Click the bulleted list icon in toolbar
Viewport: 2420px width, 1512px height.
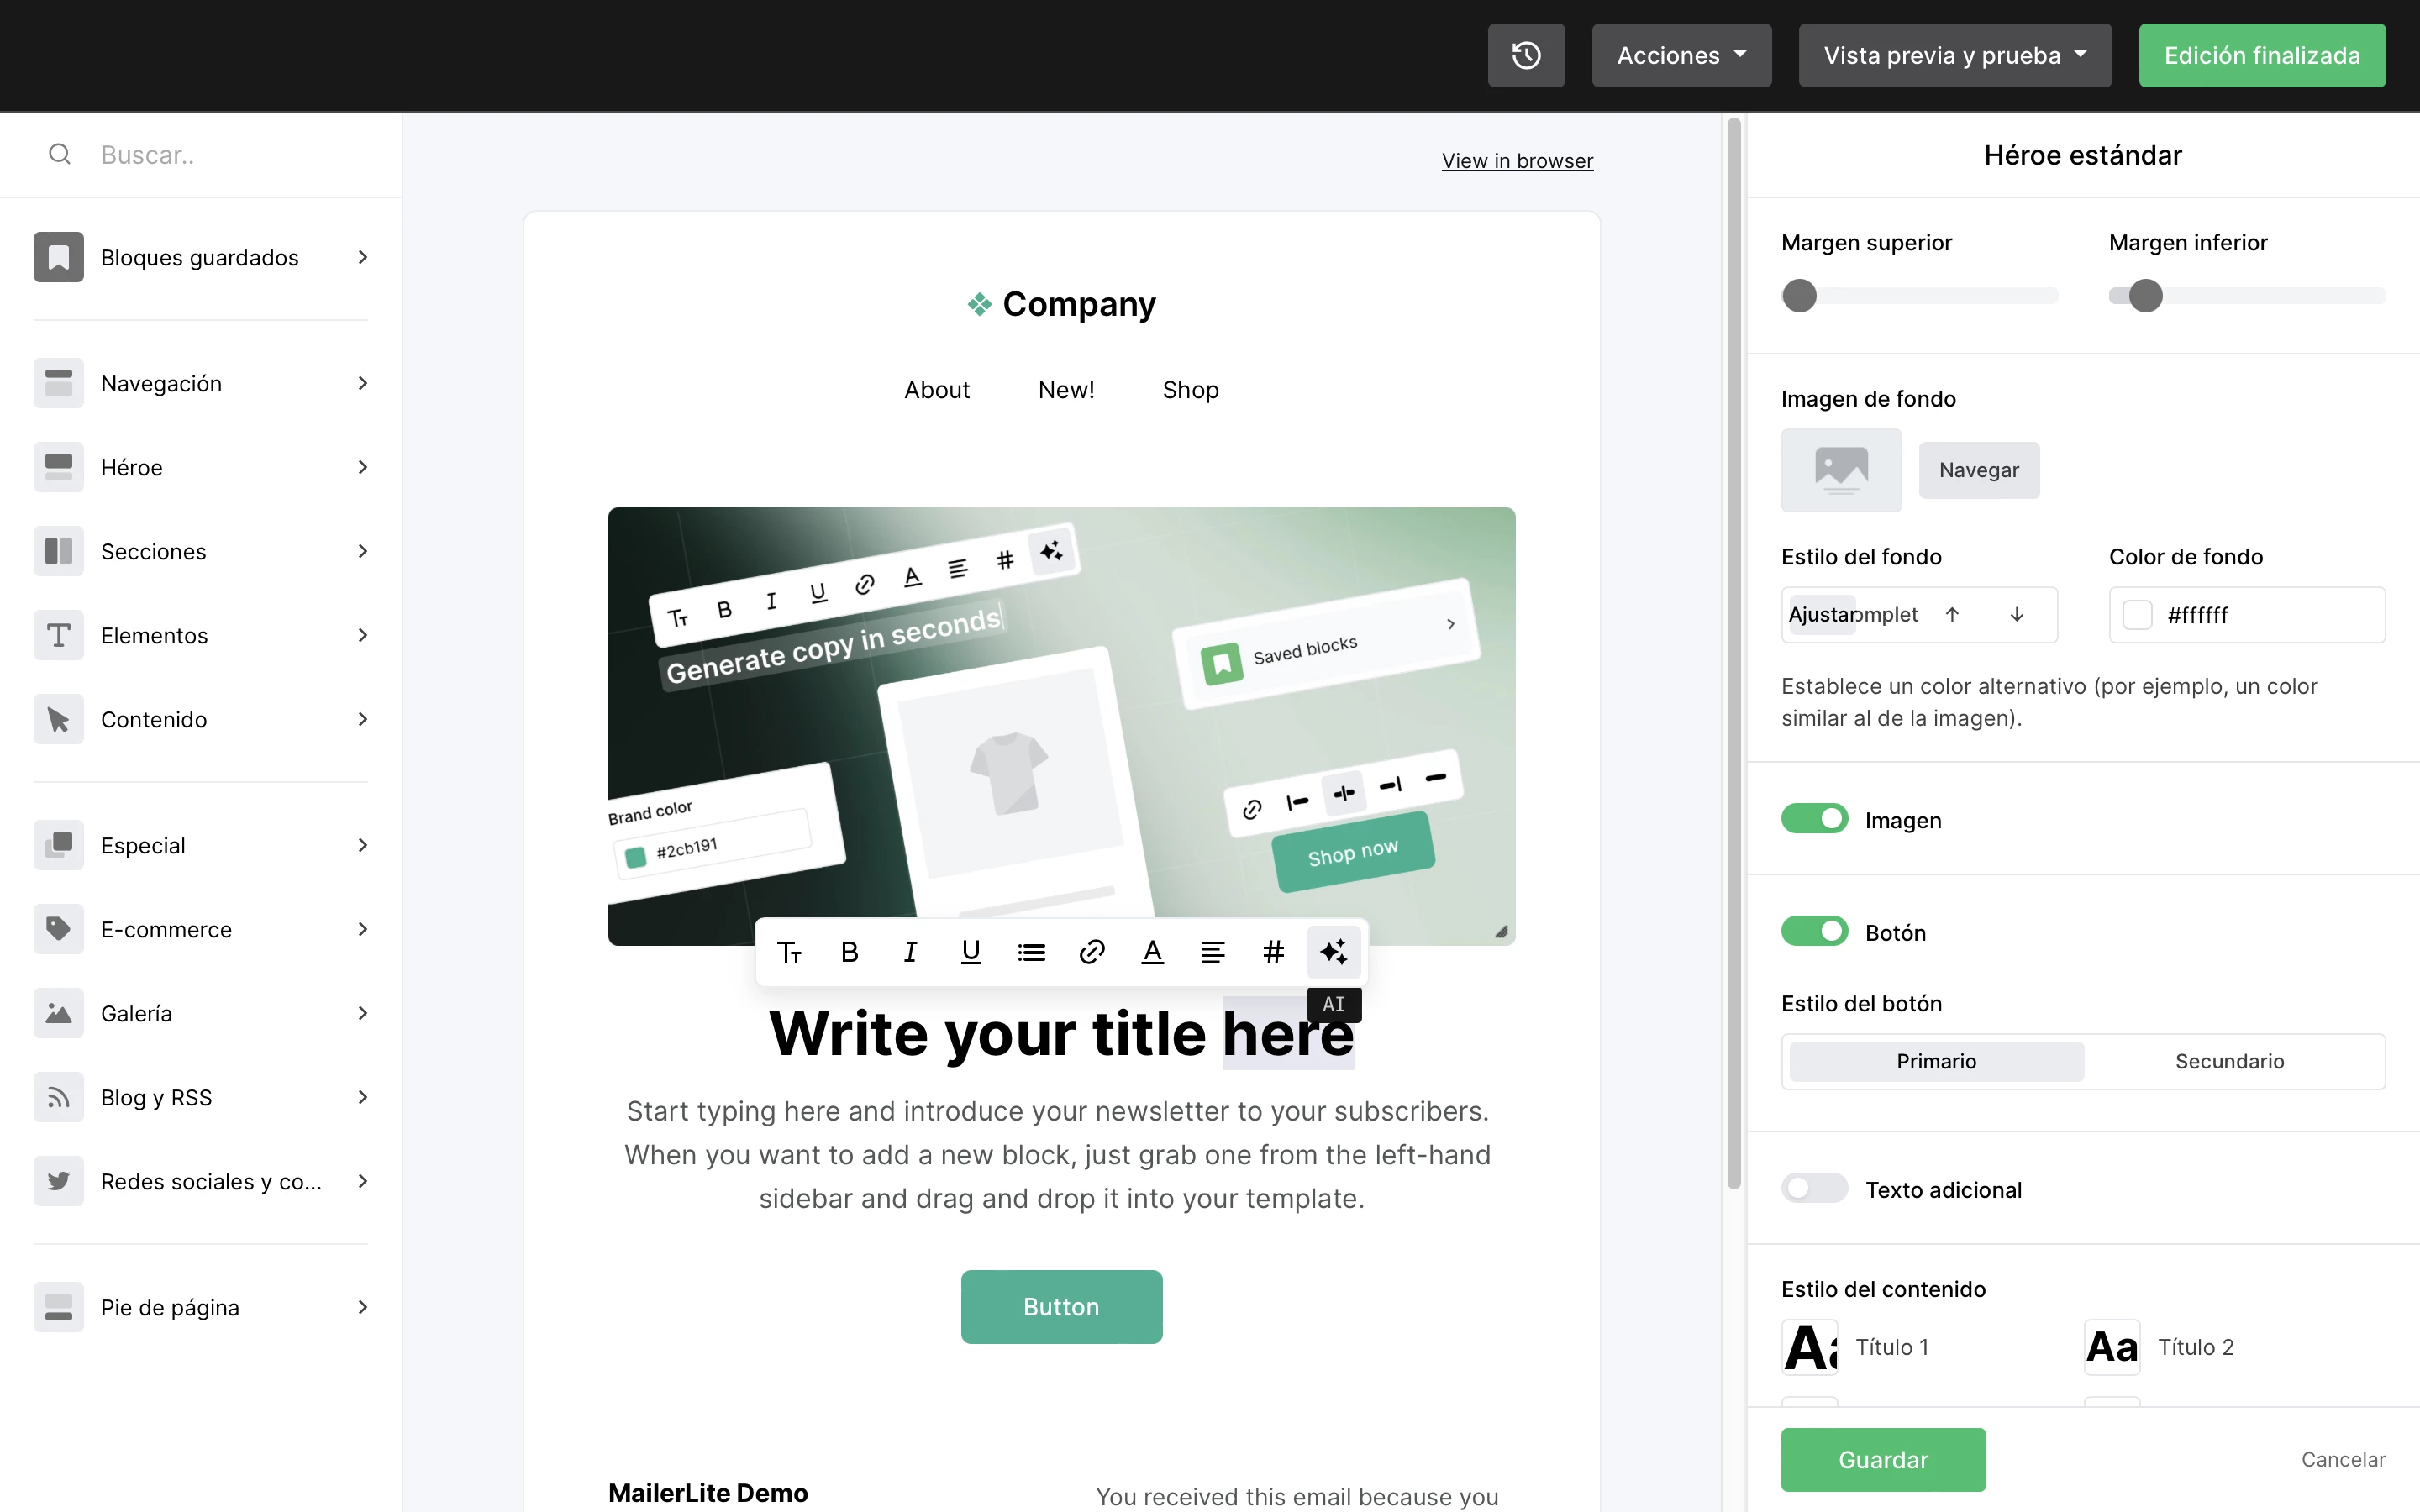[x=1031, y=952]
